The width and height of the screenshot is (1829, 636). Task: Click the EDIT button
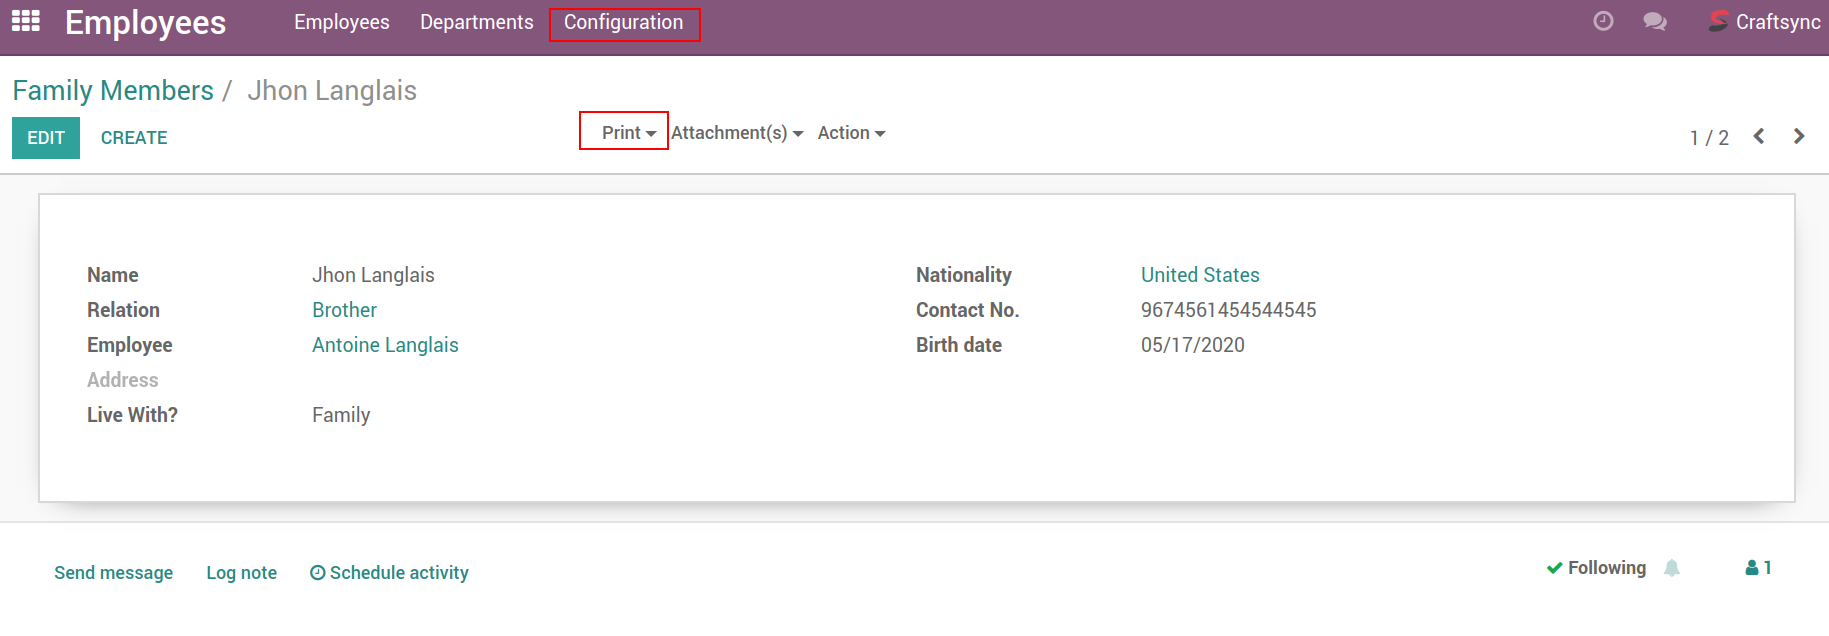46,138
